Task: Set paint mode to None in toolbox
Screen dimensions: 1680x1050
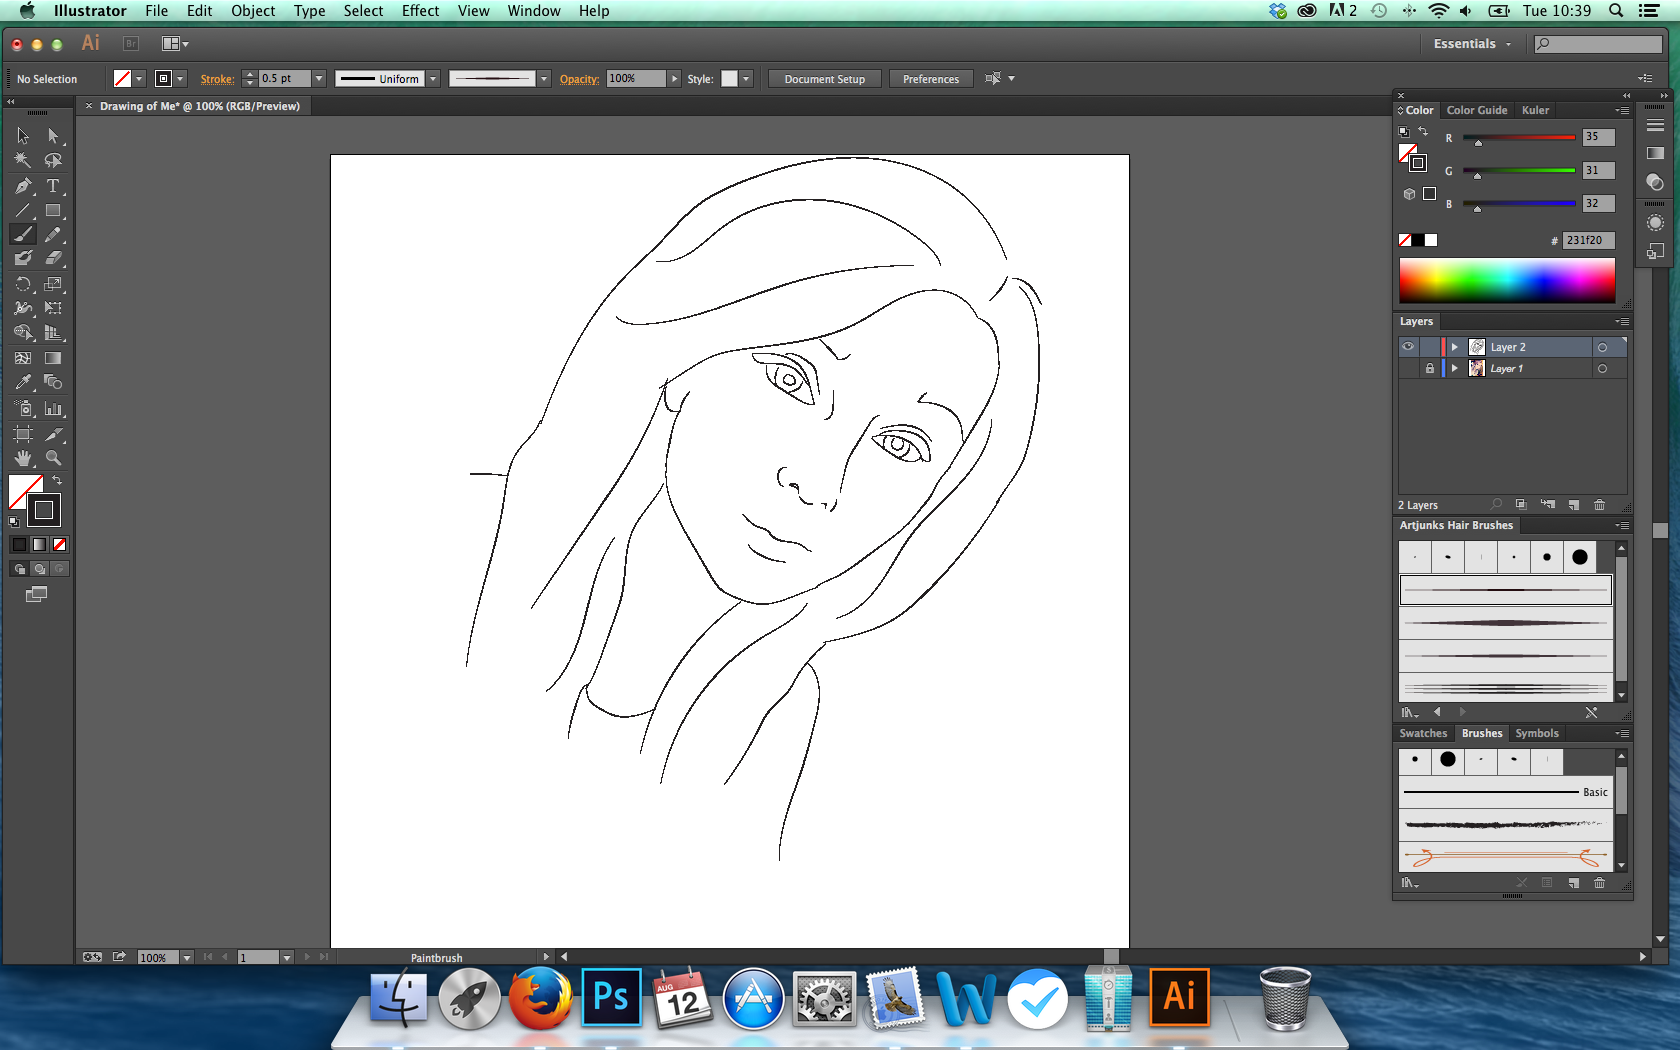Action: [59, 544]
